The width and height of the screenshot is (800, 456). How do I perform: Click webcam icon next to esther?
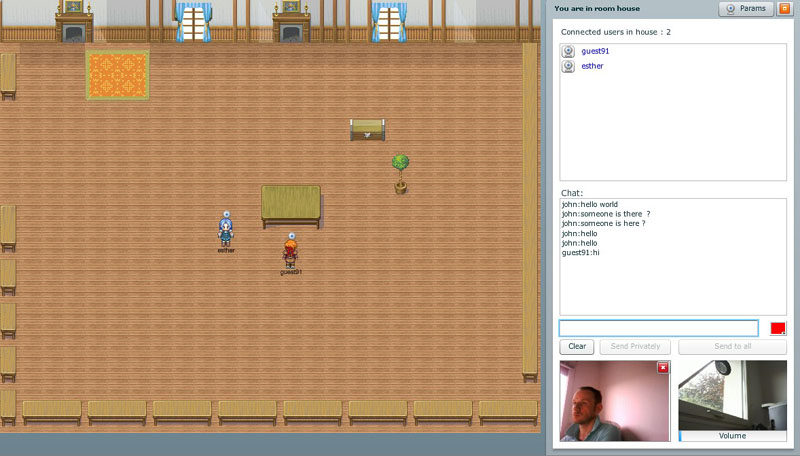tap(568, 66)
